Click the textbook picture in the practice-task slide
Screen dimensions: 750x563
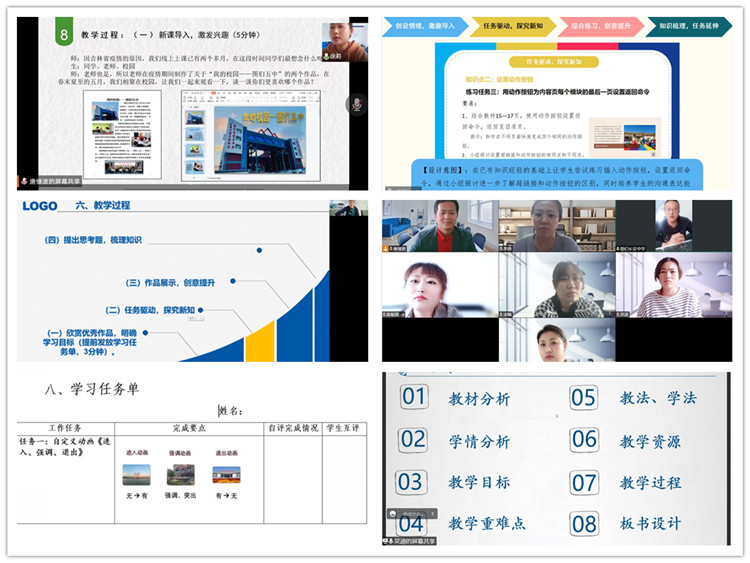(x=625, y=137)
